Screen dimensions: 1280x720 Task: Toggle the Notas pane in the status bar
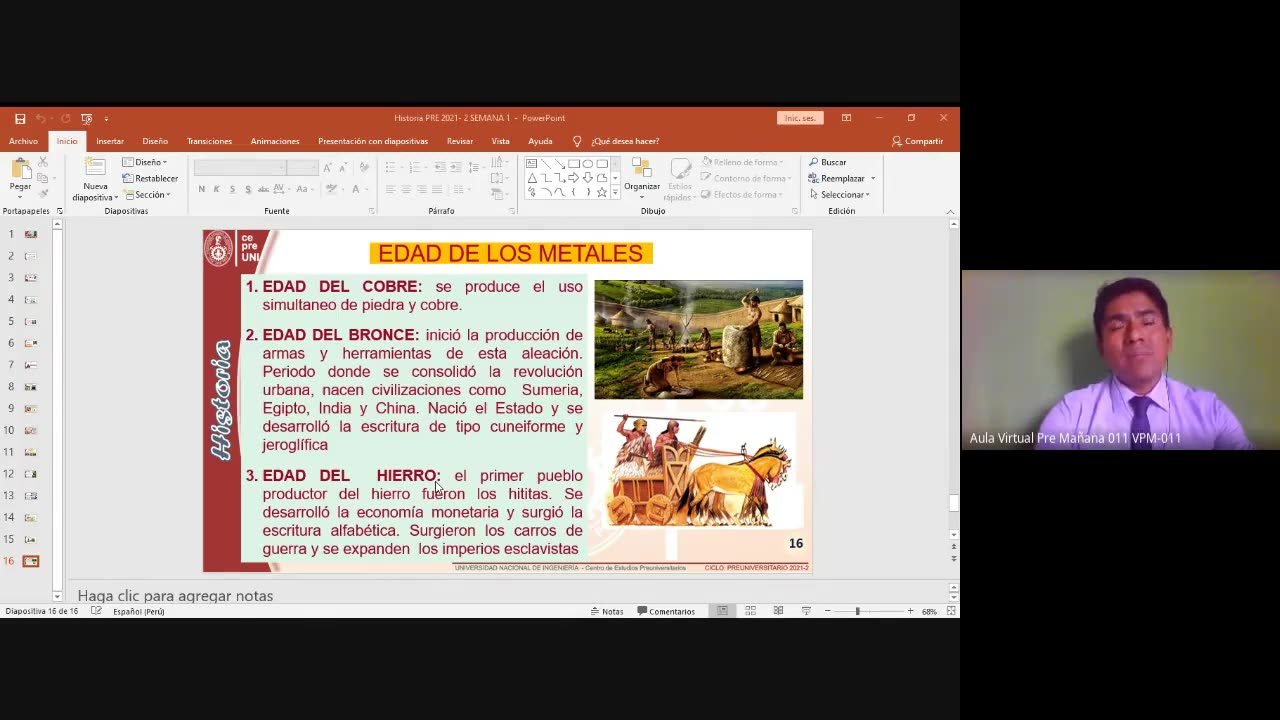coord(607,611)
